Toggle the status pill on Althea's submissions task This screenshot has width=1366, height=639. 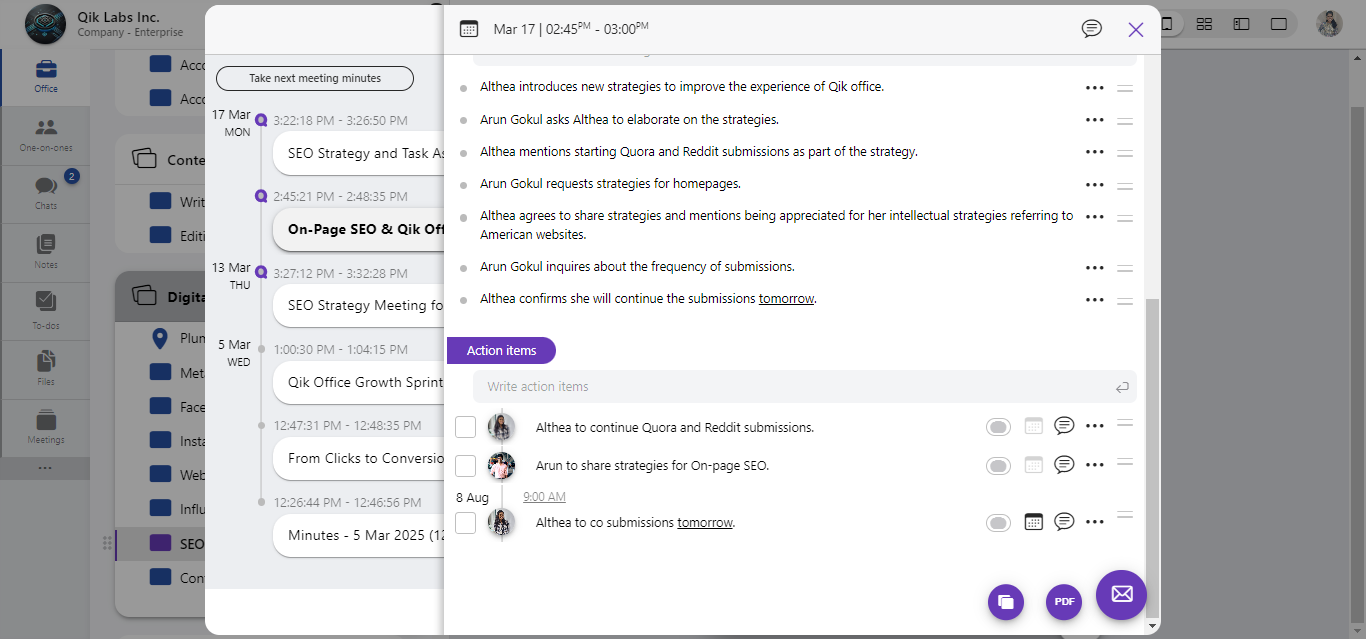tap(998, 521)
